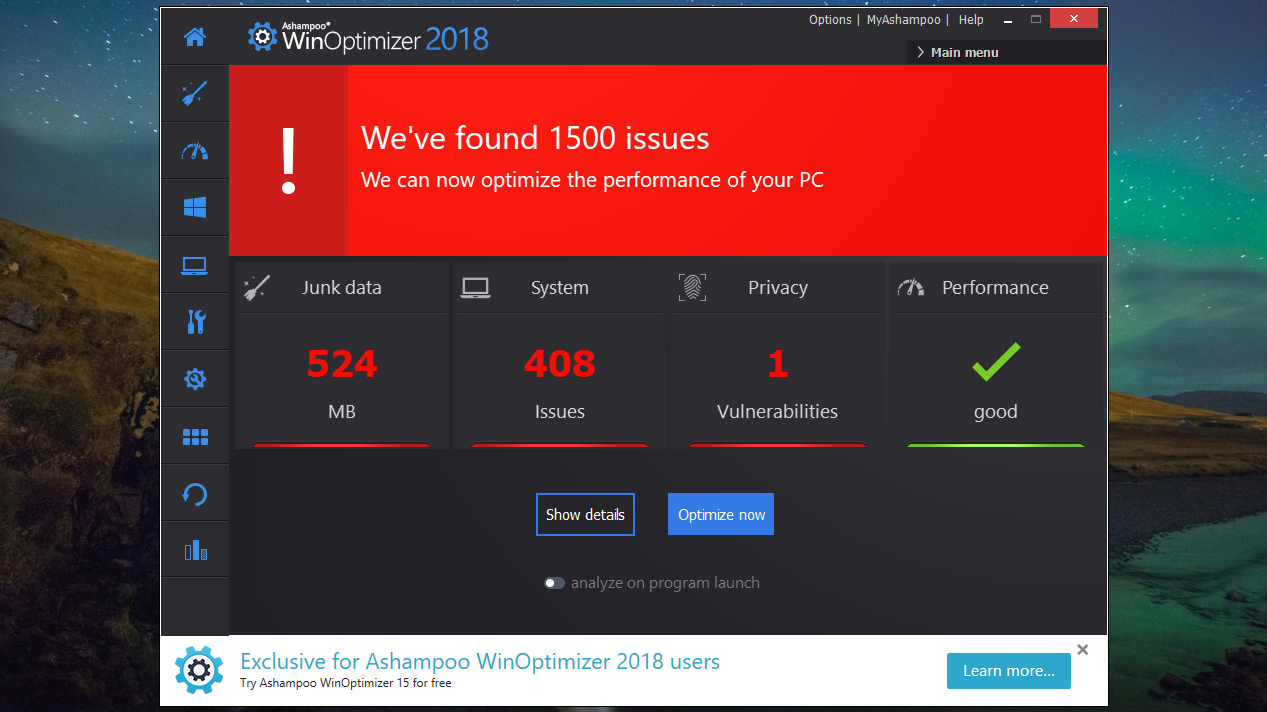Image resolution: width=1267 pixels, height=712 pixels.
Task: Open the bar chart statistics icon
Action: point(195,550)
